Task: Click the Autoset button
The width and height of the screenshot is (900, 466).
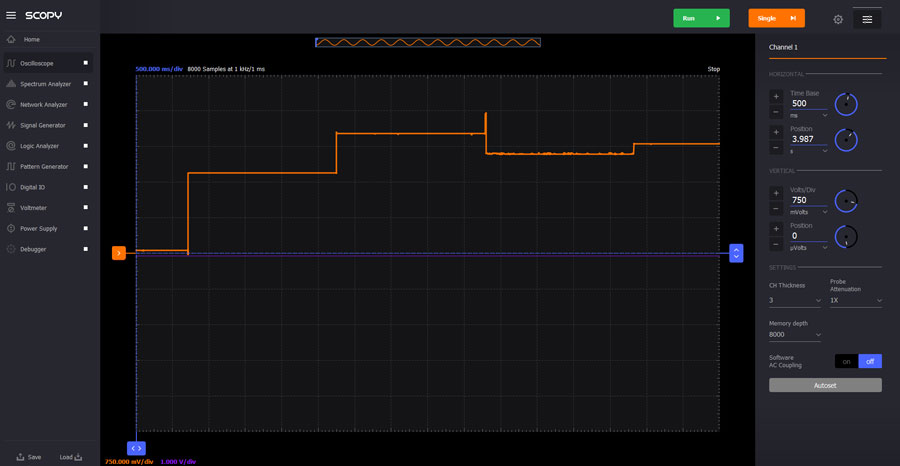Action: (825, 385)
